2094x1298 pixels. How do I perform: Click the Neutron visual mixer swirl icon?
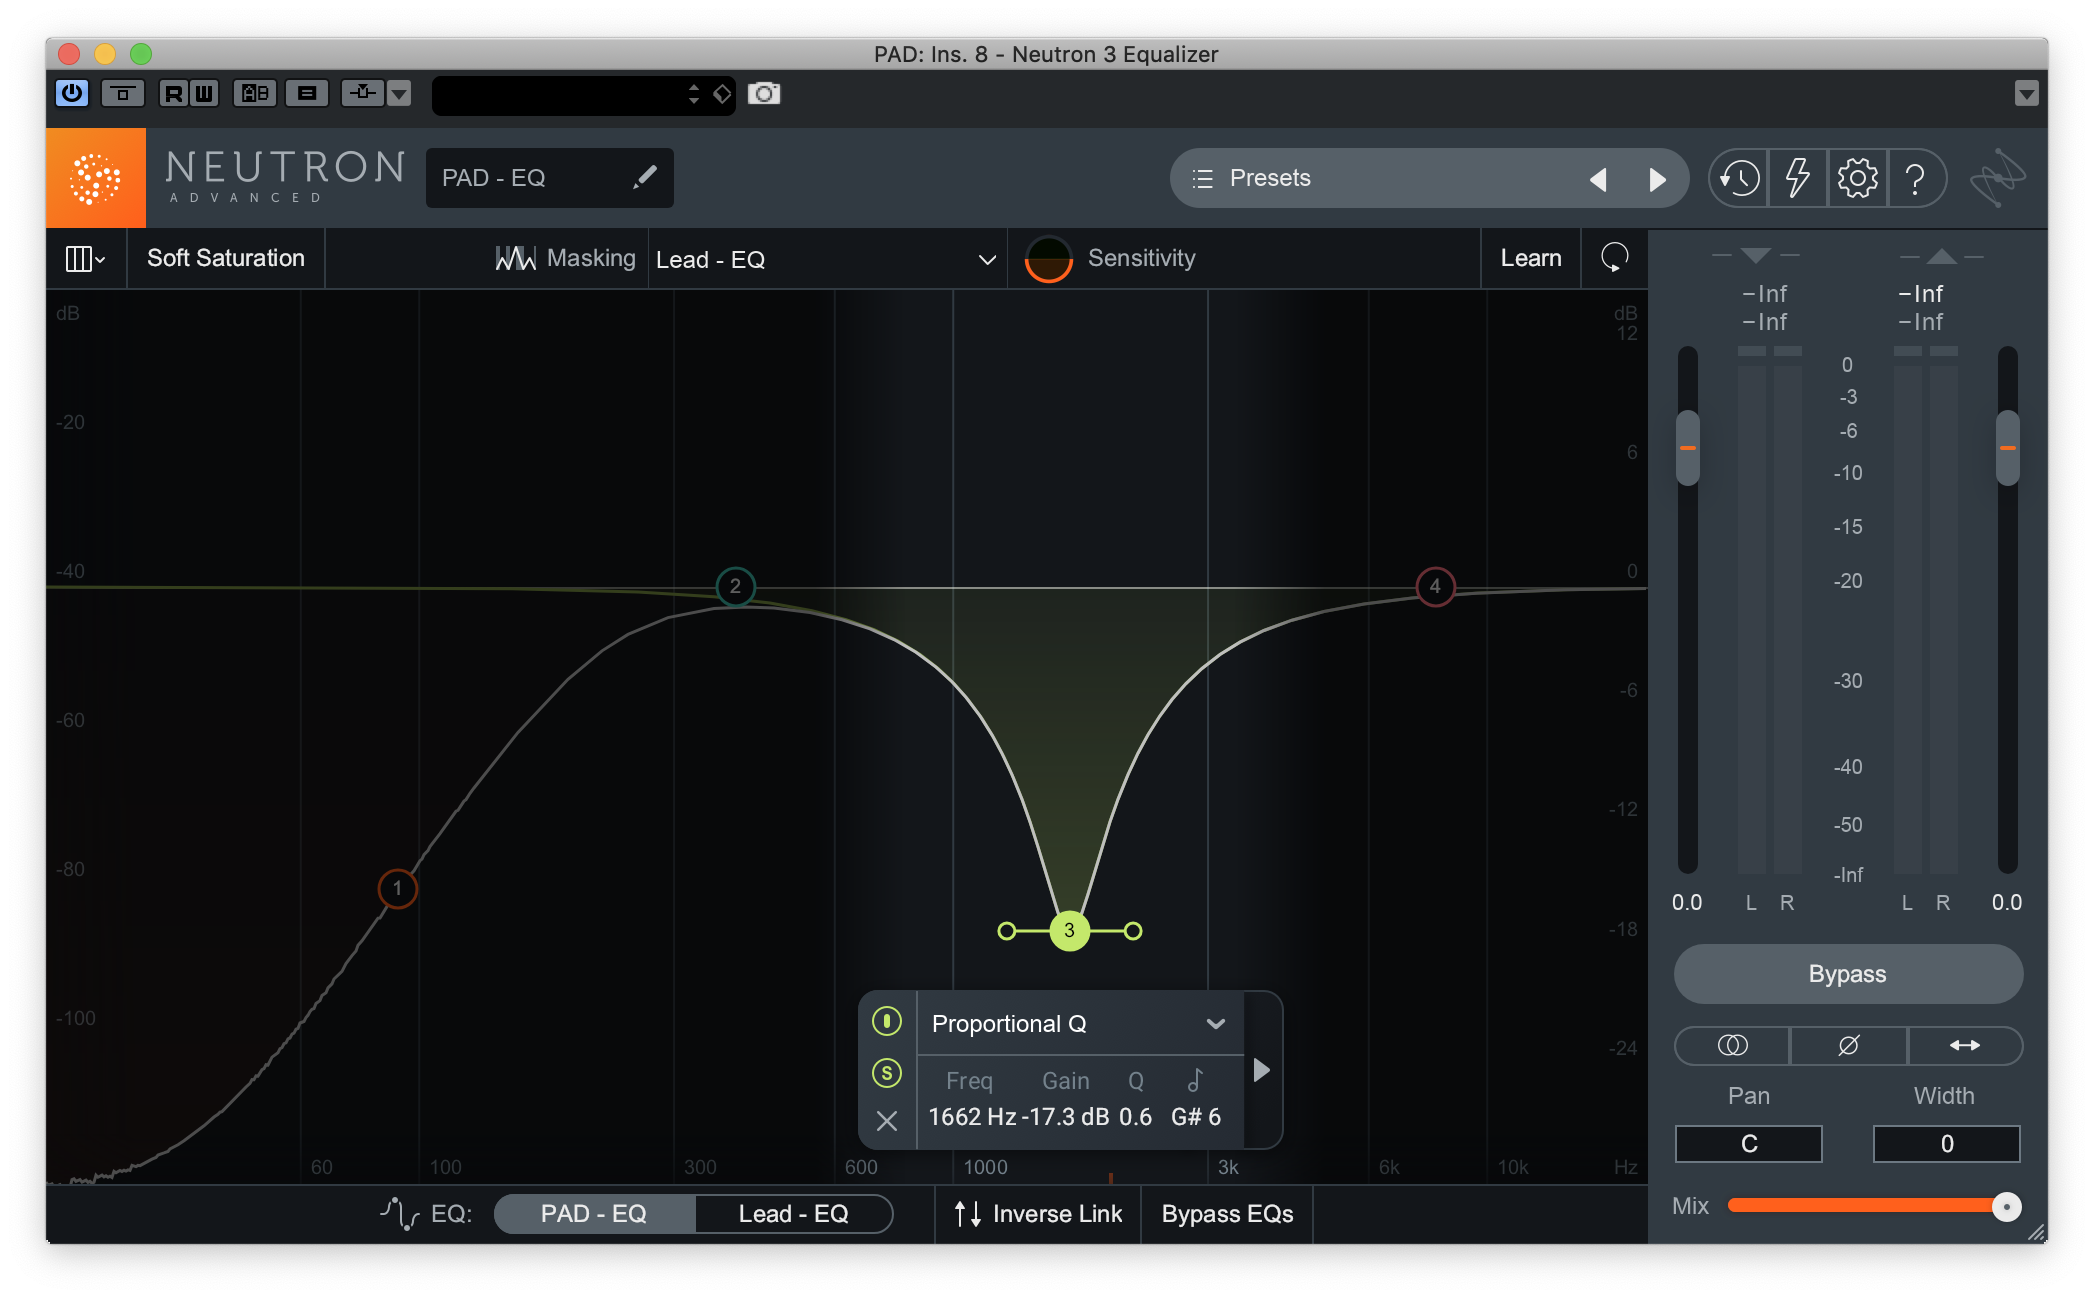[x=1997, y=178]
